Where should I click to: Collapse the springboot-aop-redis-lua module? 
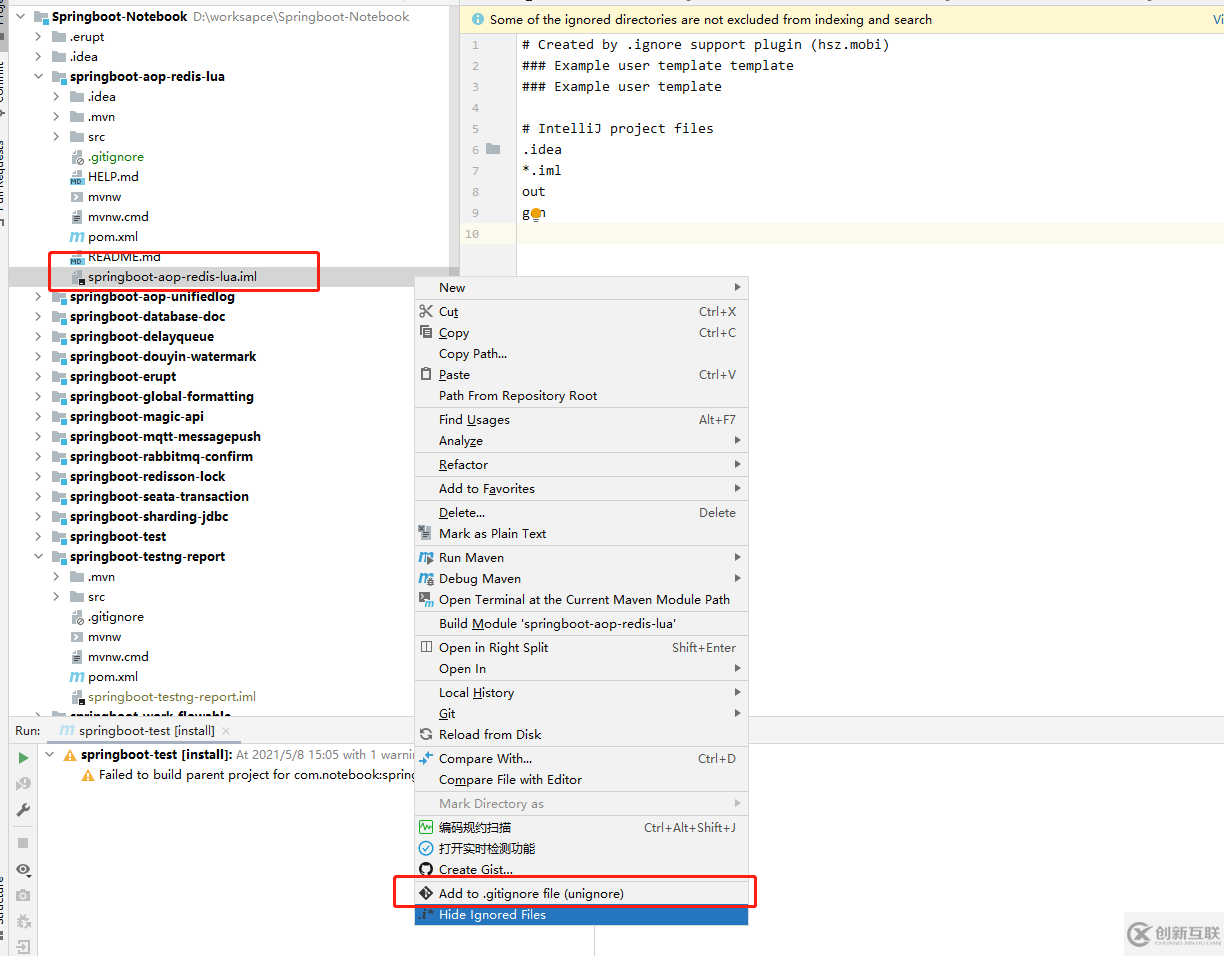coord(38,77)
